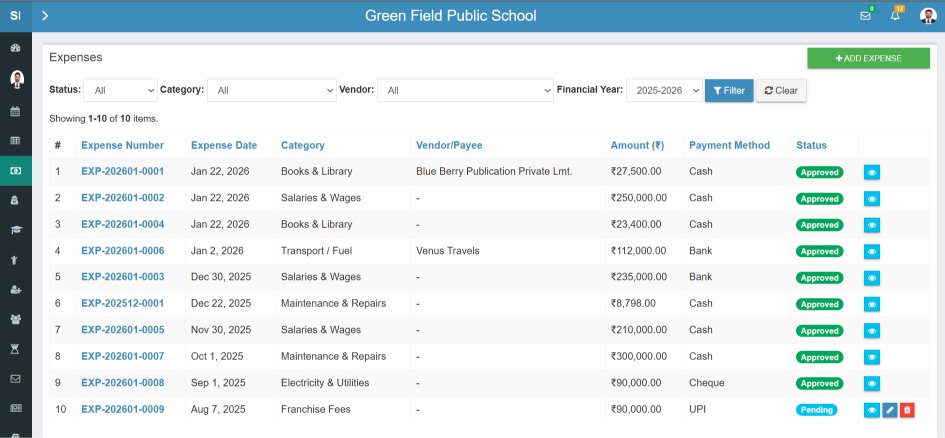This screenshot has height=438, width=945.
Task: Open expense EXP-202601-0002 link
Action: click(122, 198)
